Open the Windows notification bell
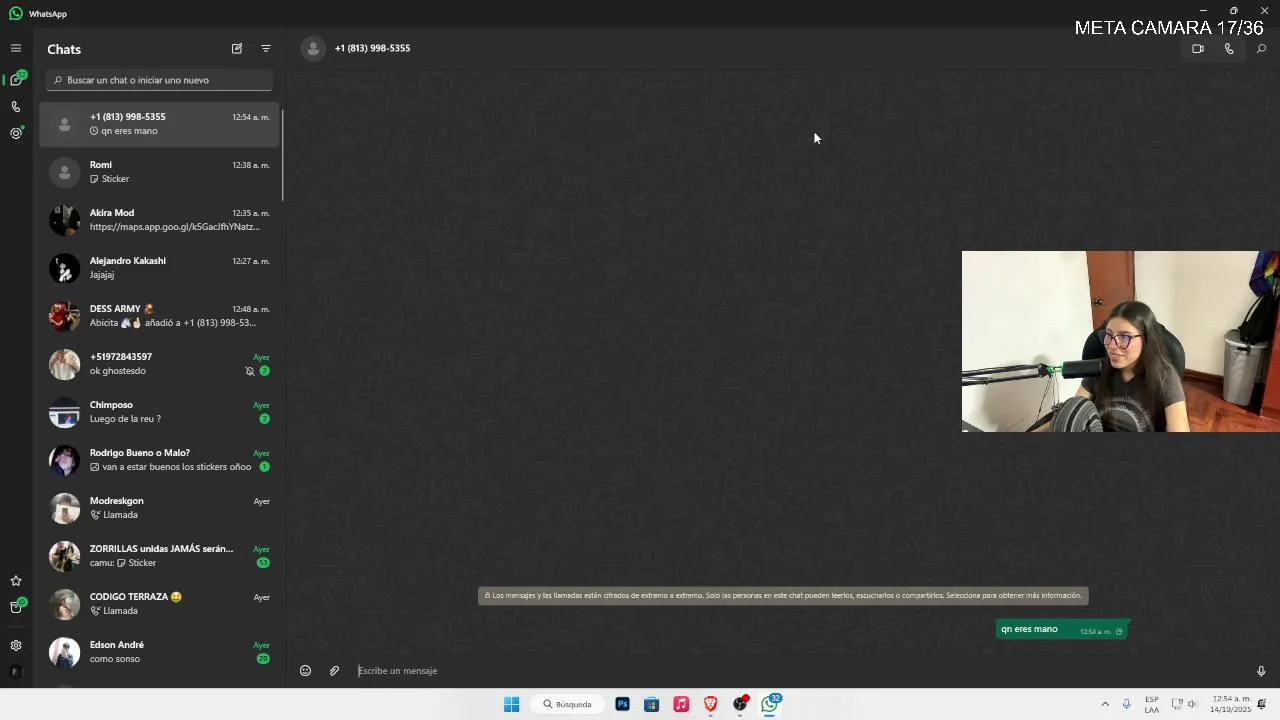 pos(1262,704)
